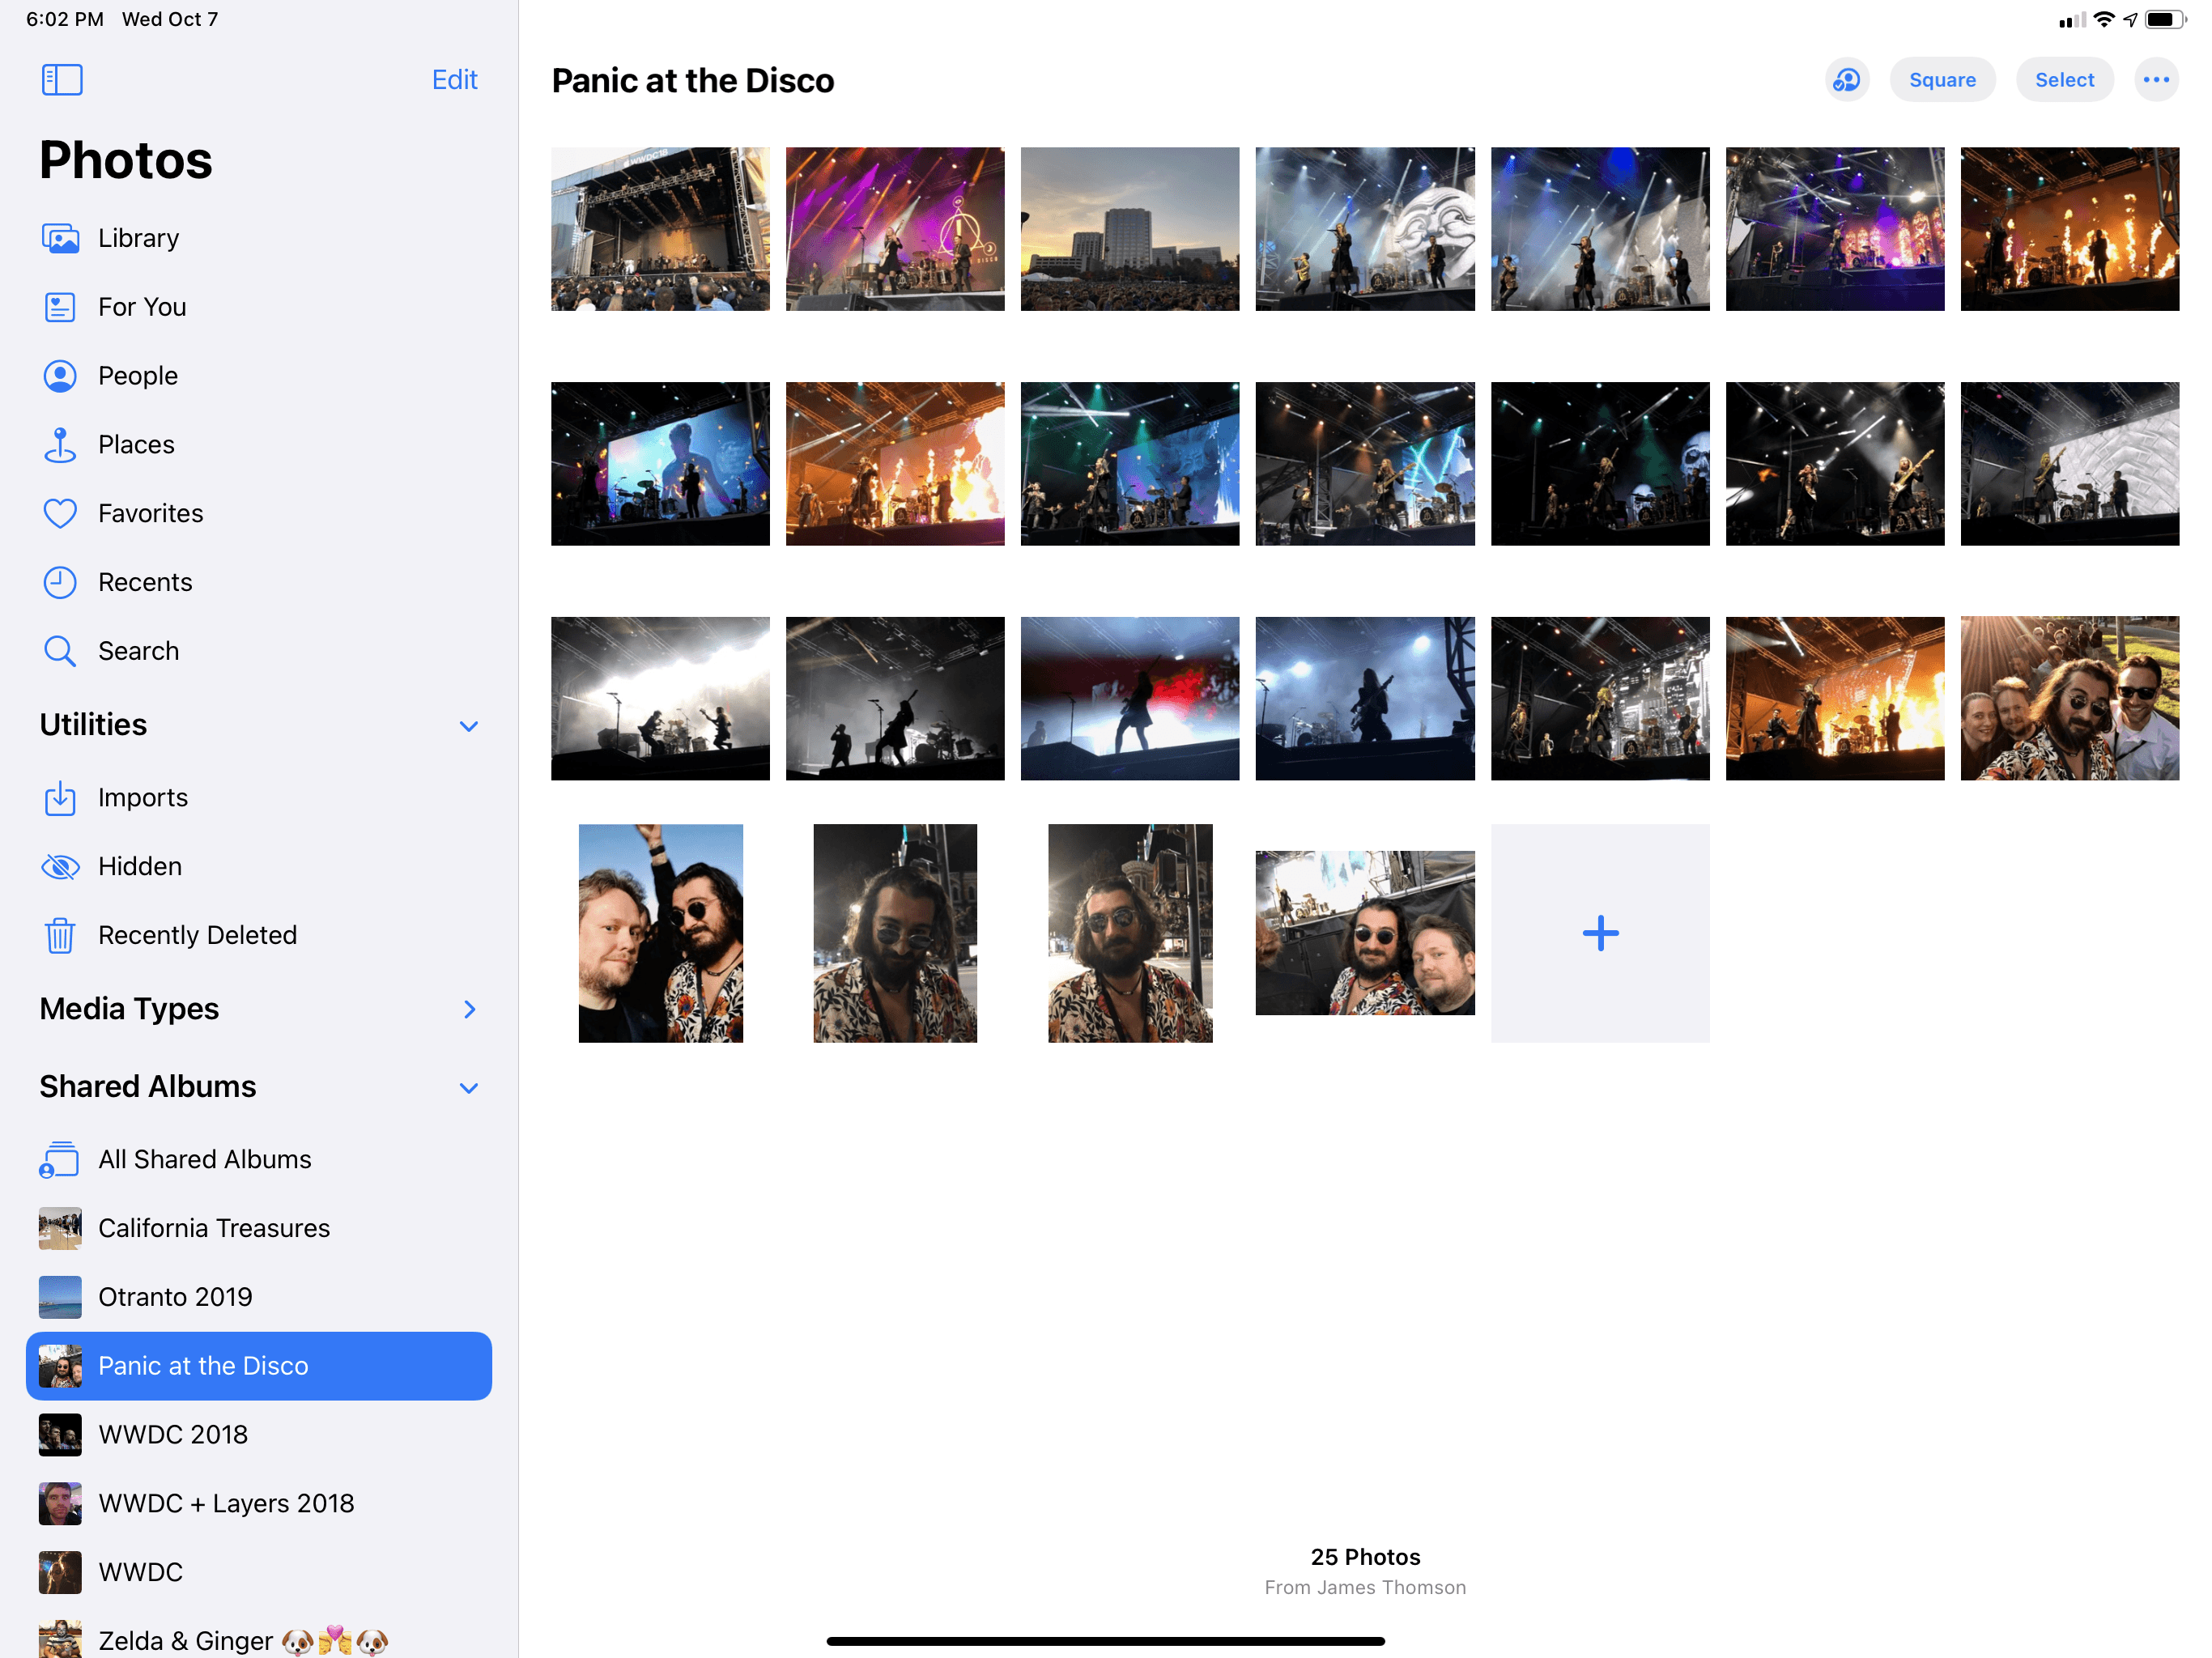Open the red-lit silhouette guitarist photo

pos(1130,698)
